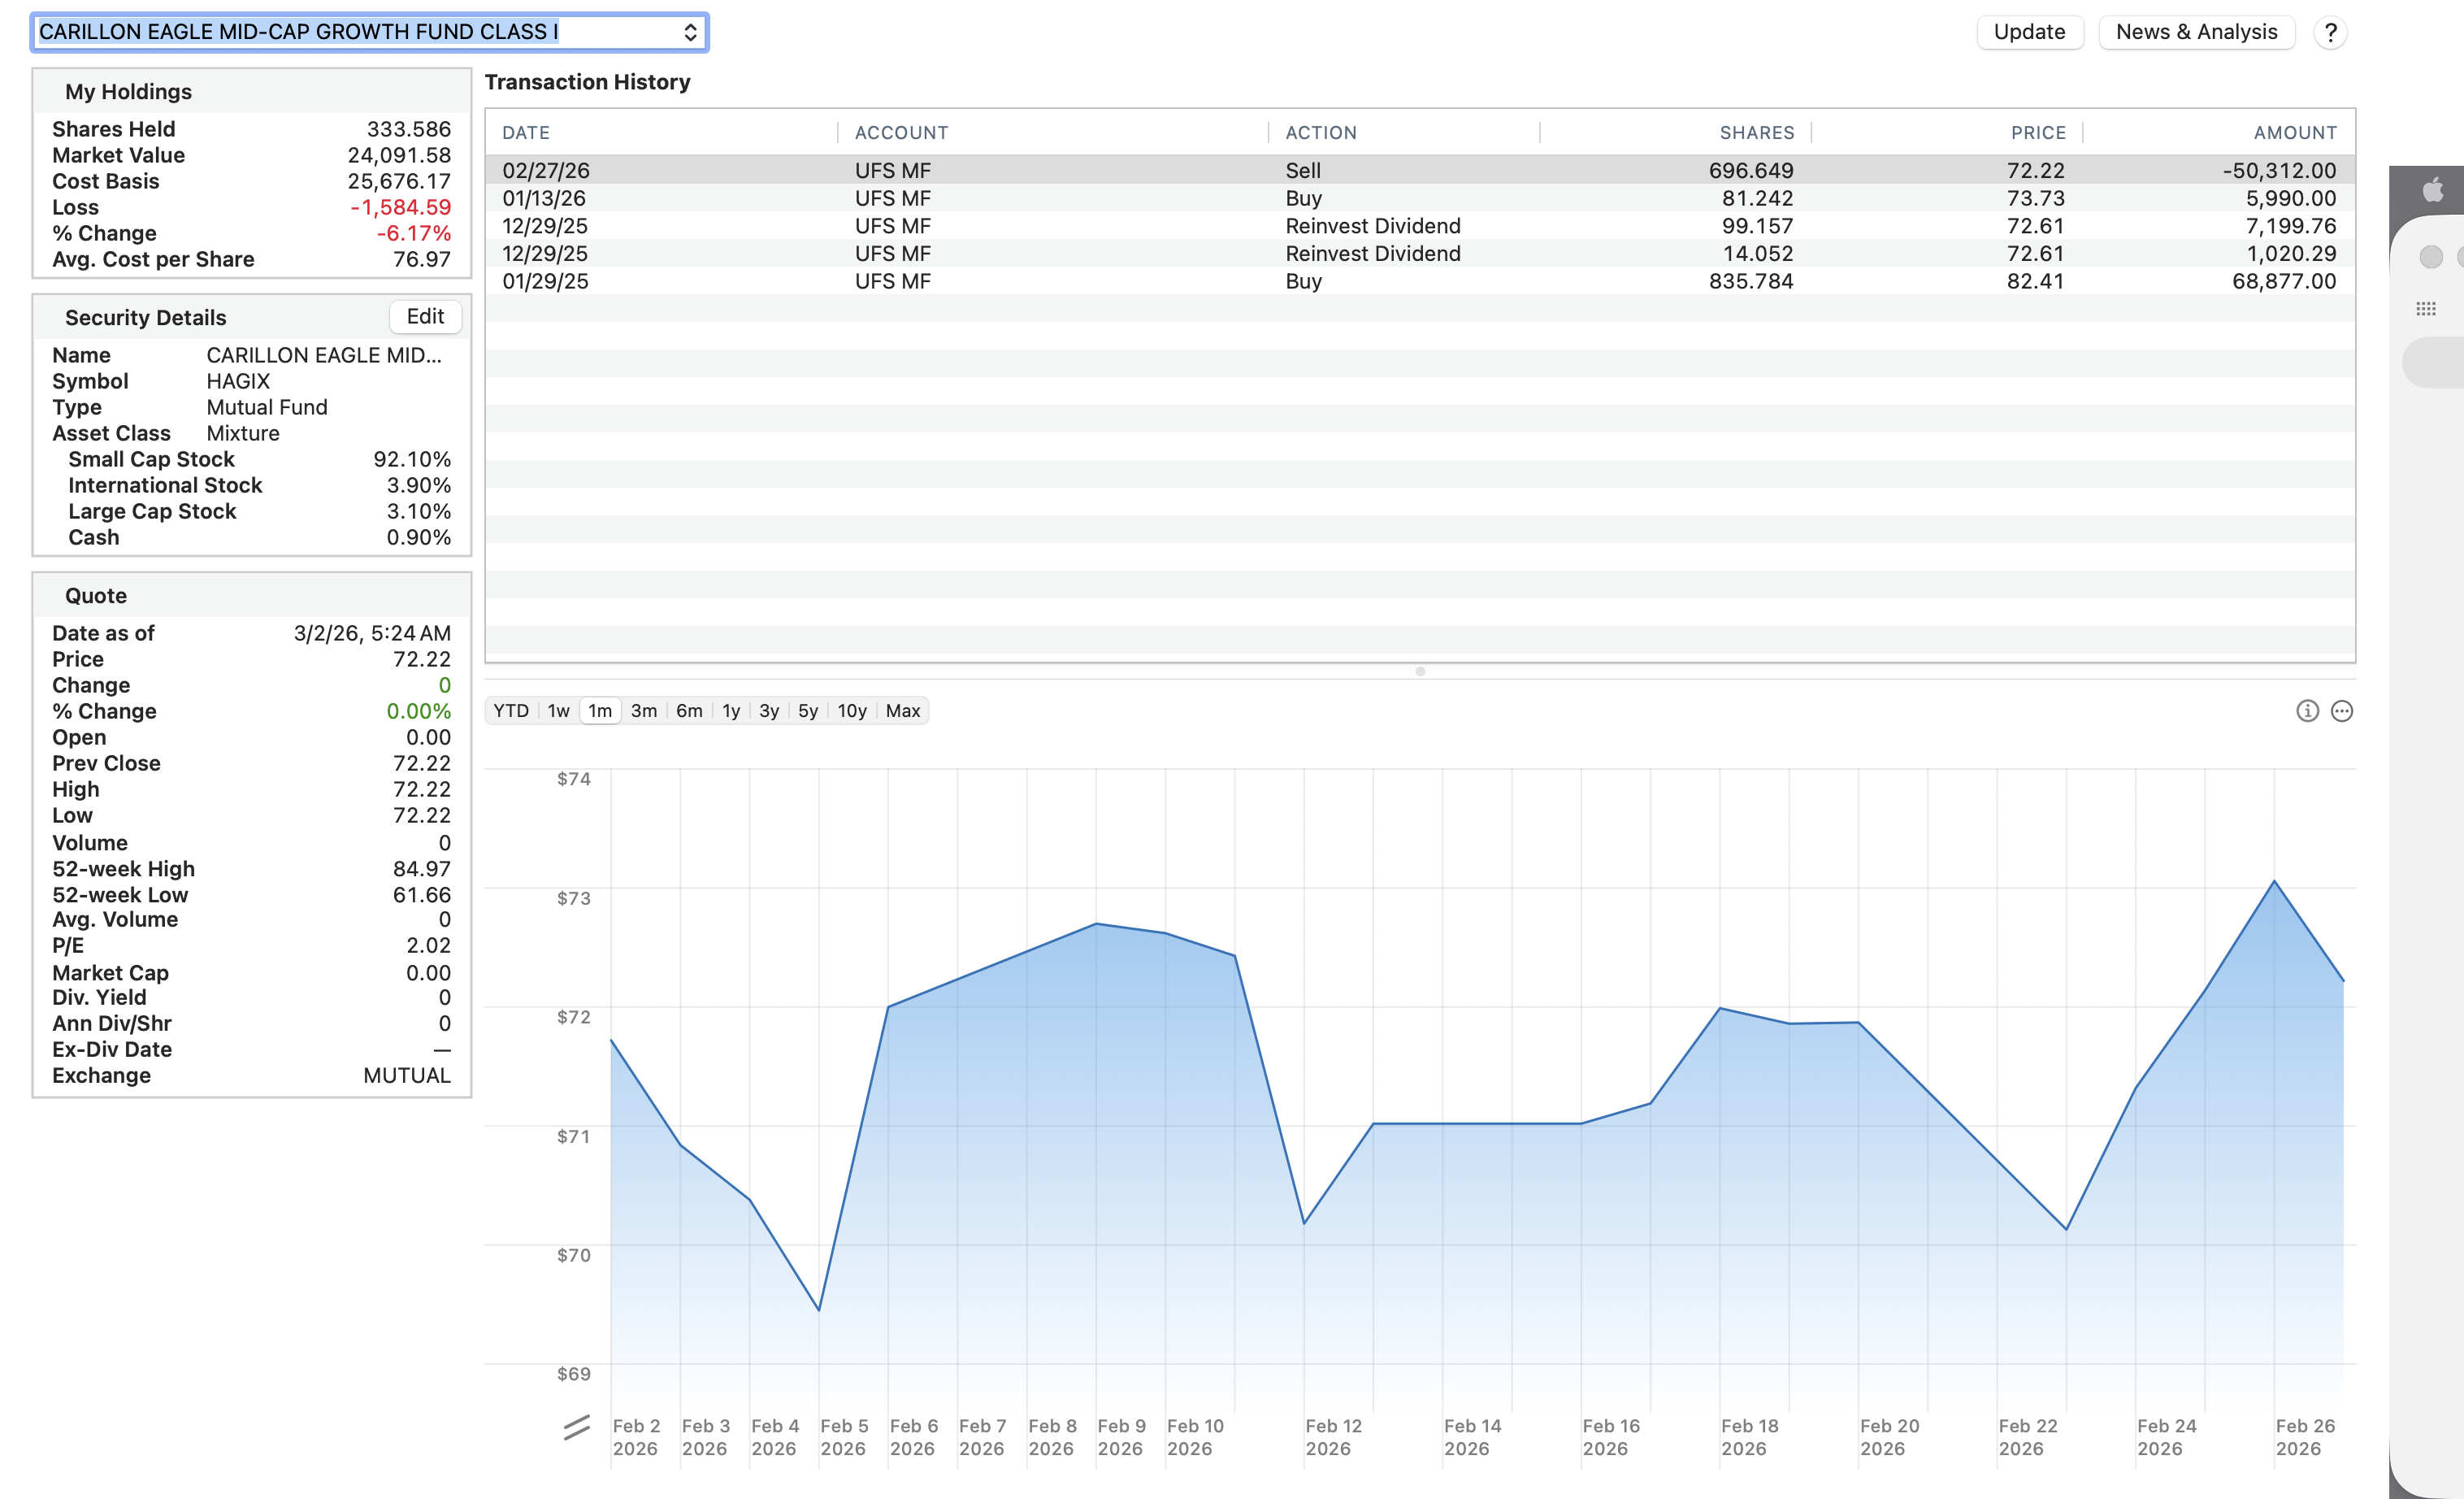The image size is (2464, 1499).
Task: Sort transactions by DATE column header
Action: click(x=526, y=133)
